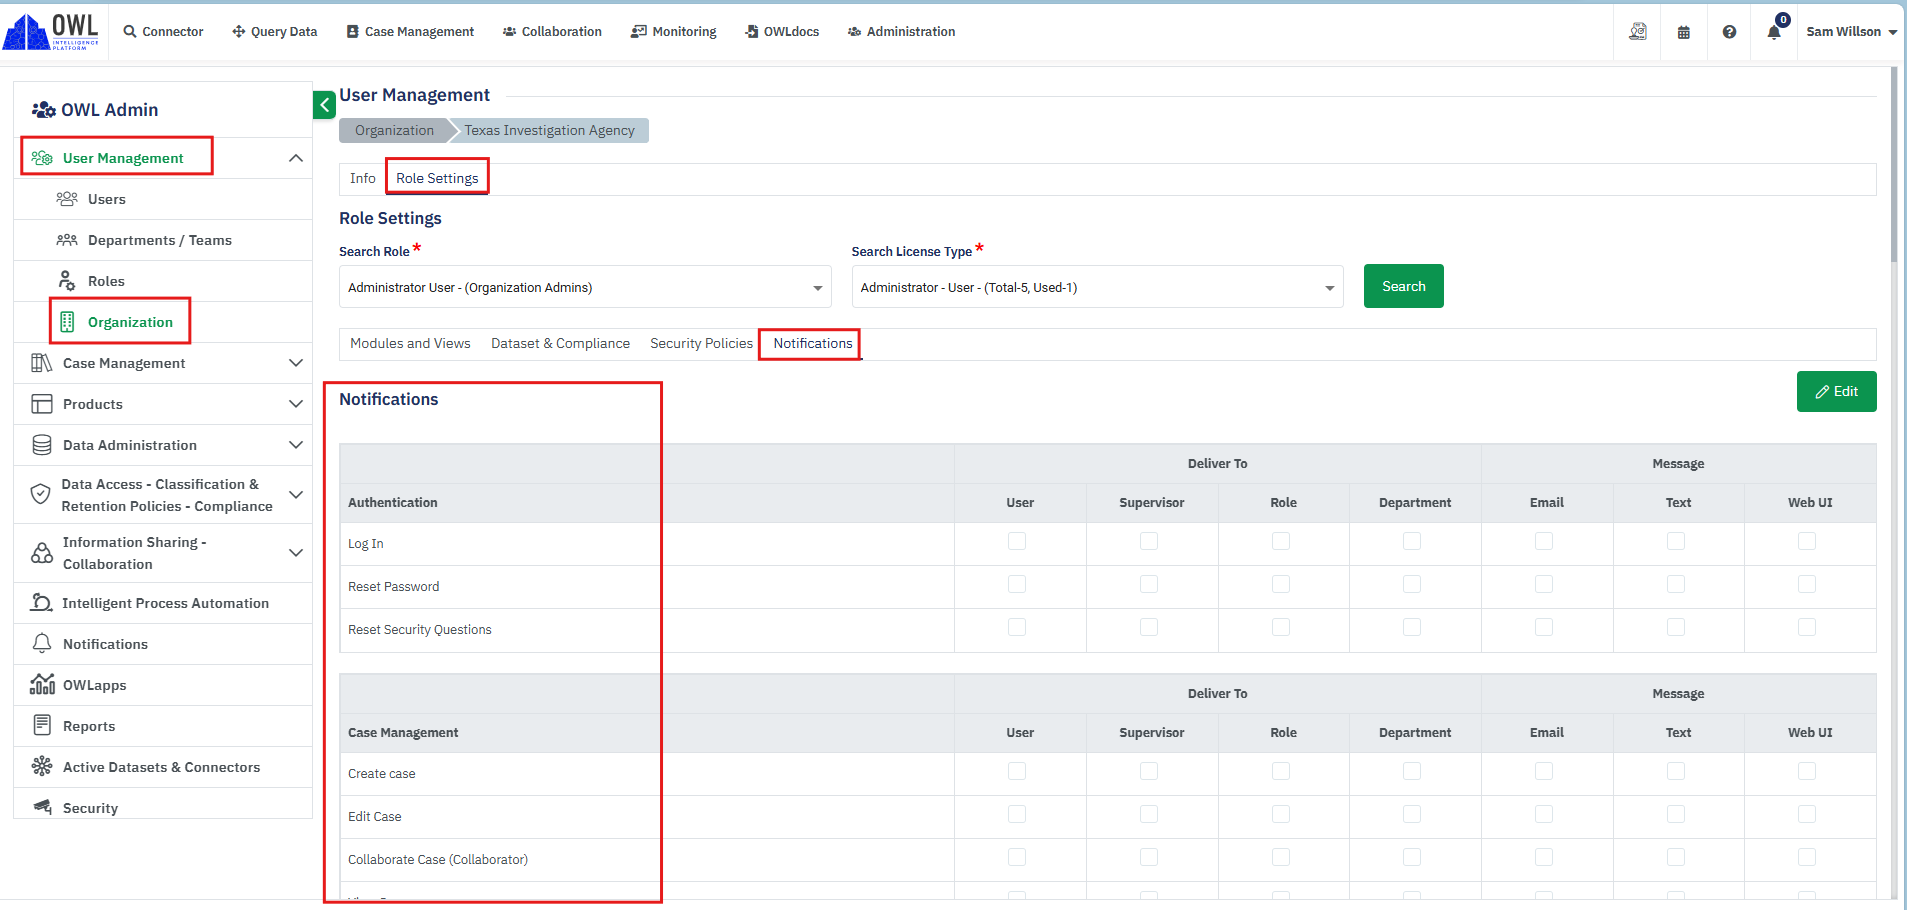Check Edit Case User checkbox

(x=1017, y=814)
